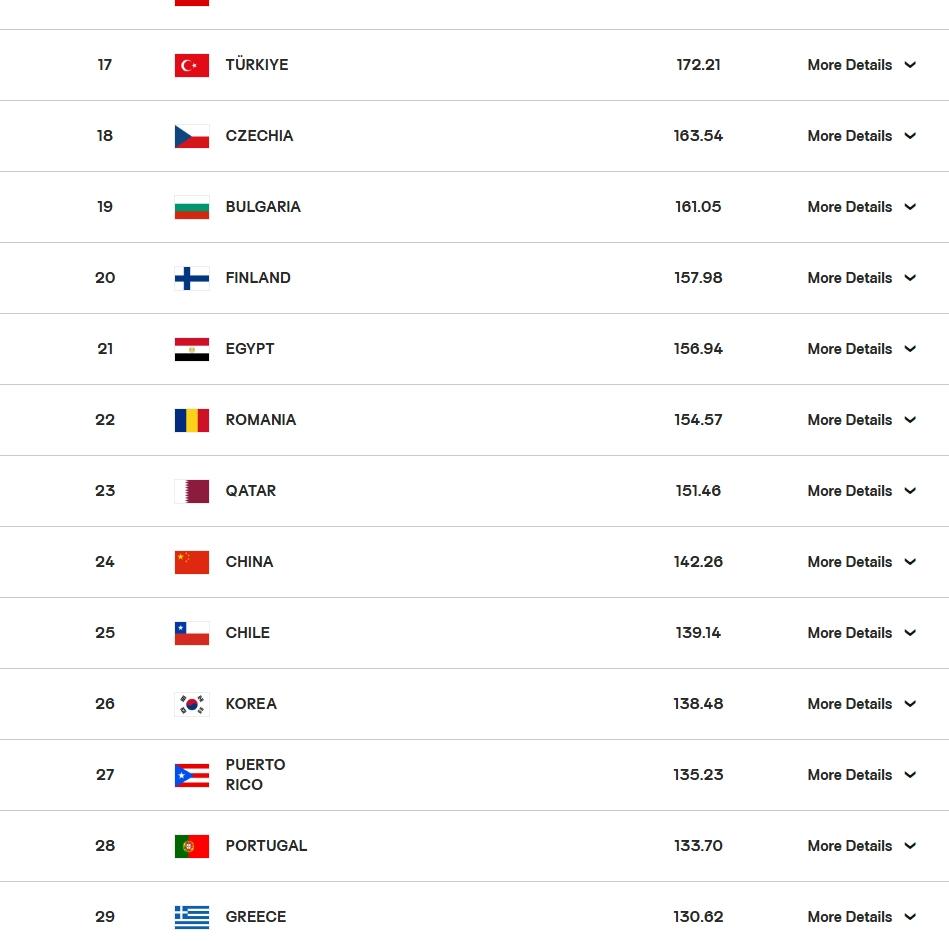Click the CZECHIA country name
Screen dimensions: 949x942
(259, 136)
